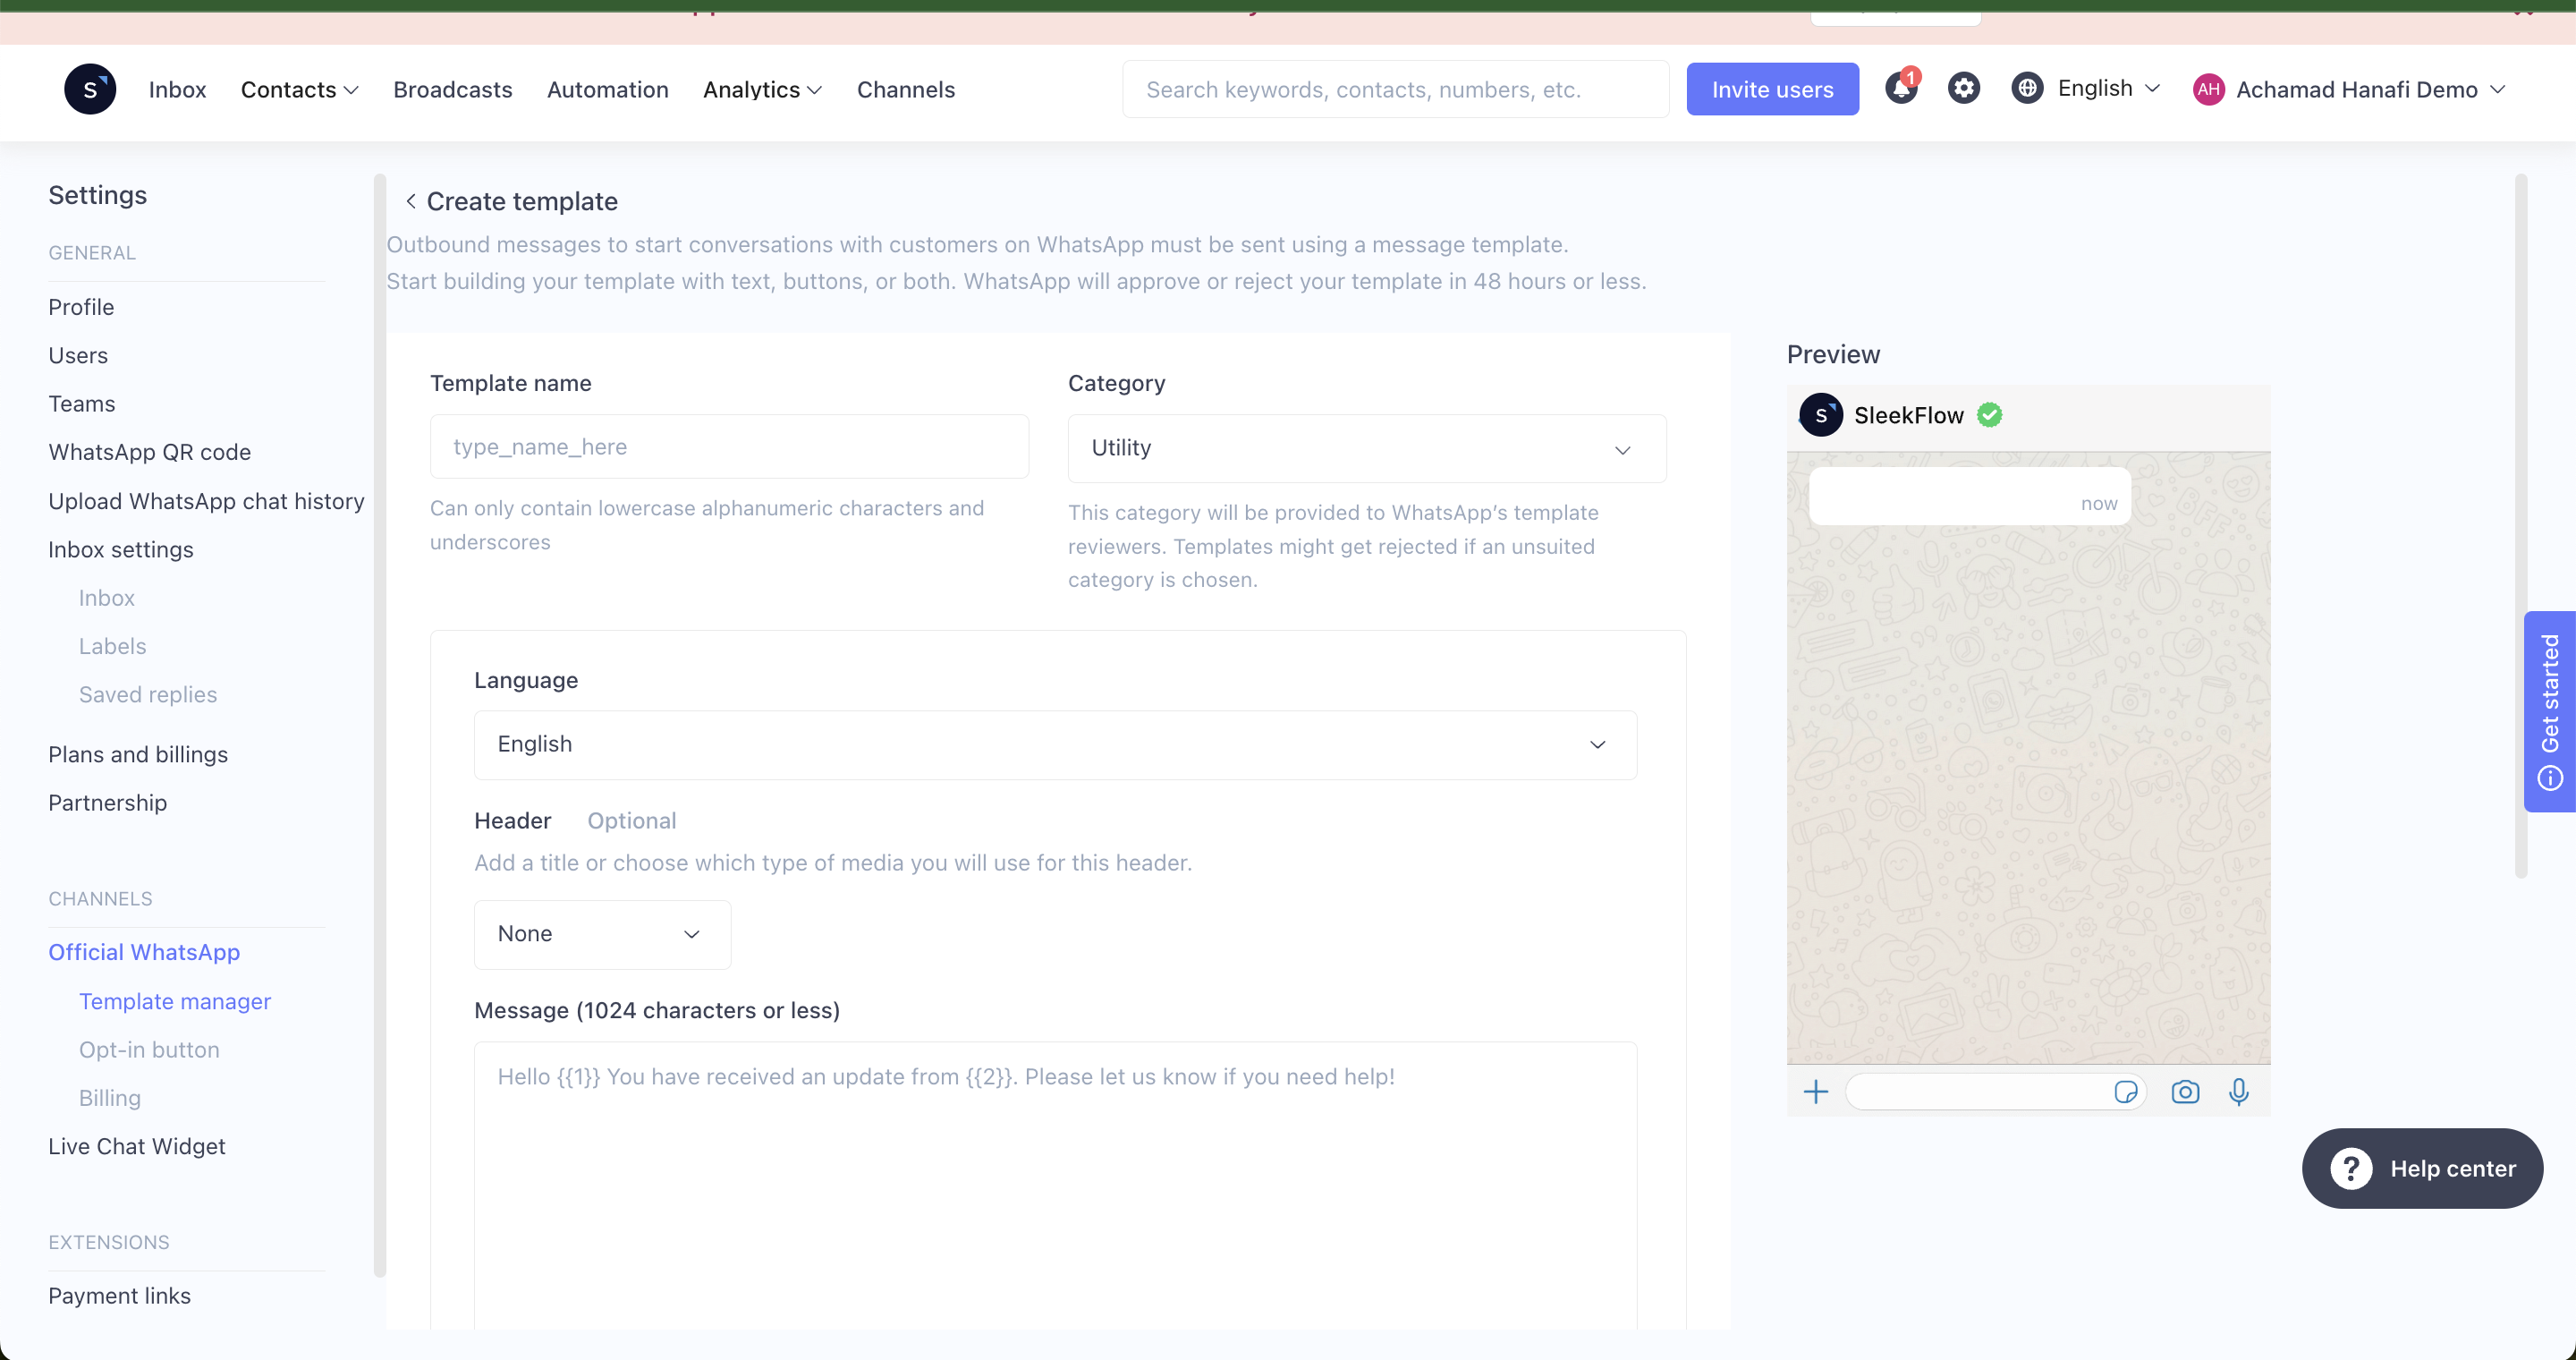Open Saved replies settings
The image size is (2576, 1360).
tap(148, 694)
